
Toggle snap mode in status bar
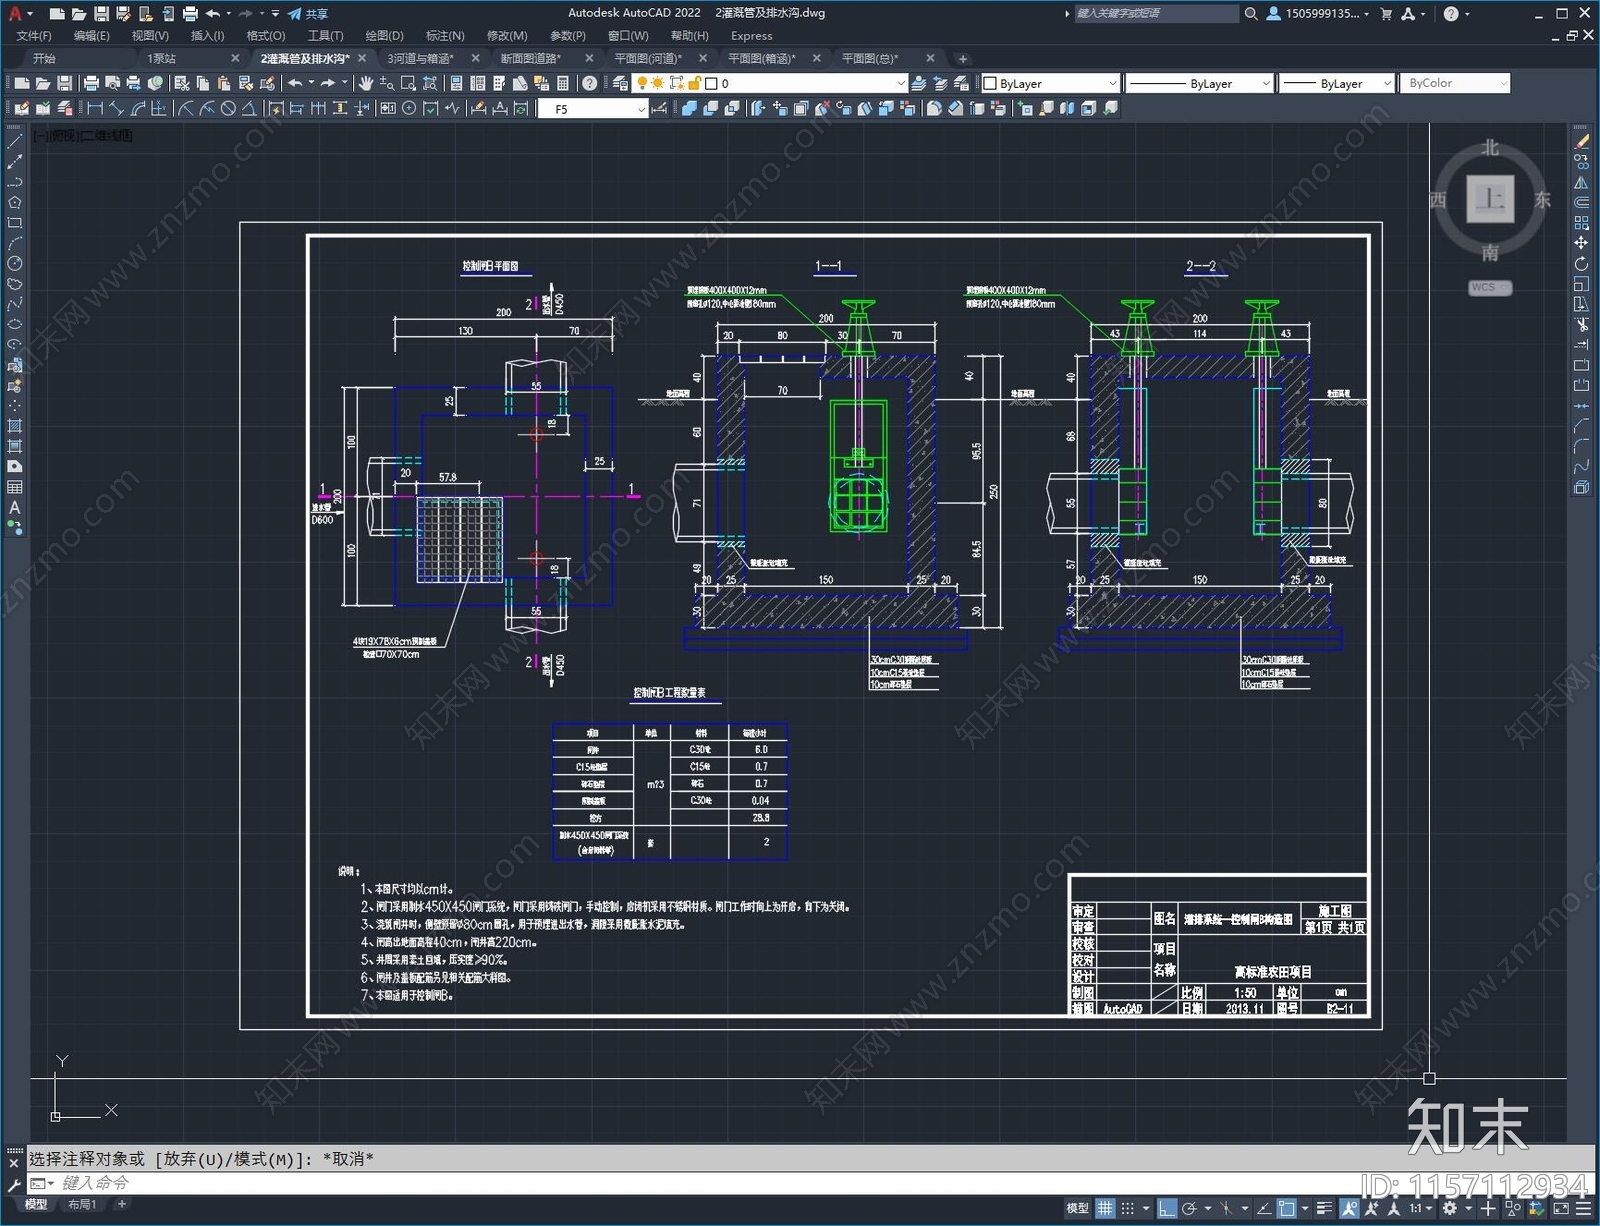click(1127, 1208)
